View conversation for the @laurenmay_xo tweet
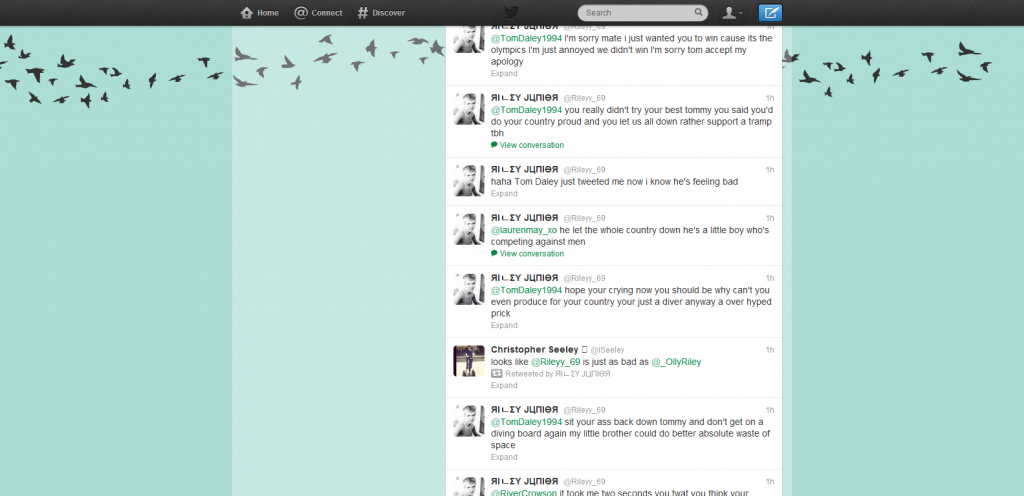Screen dimensions: 1024x496 click(x=532, y=254)
